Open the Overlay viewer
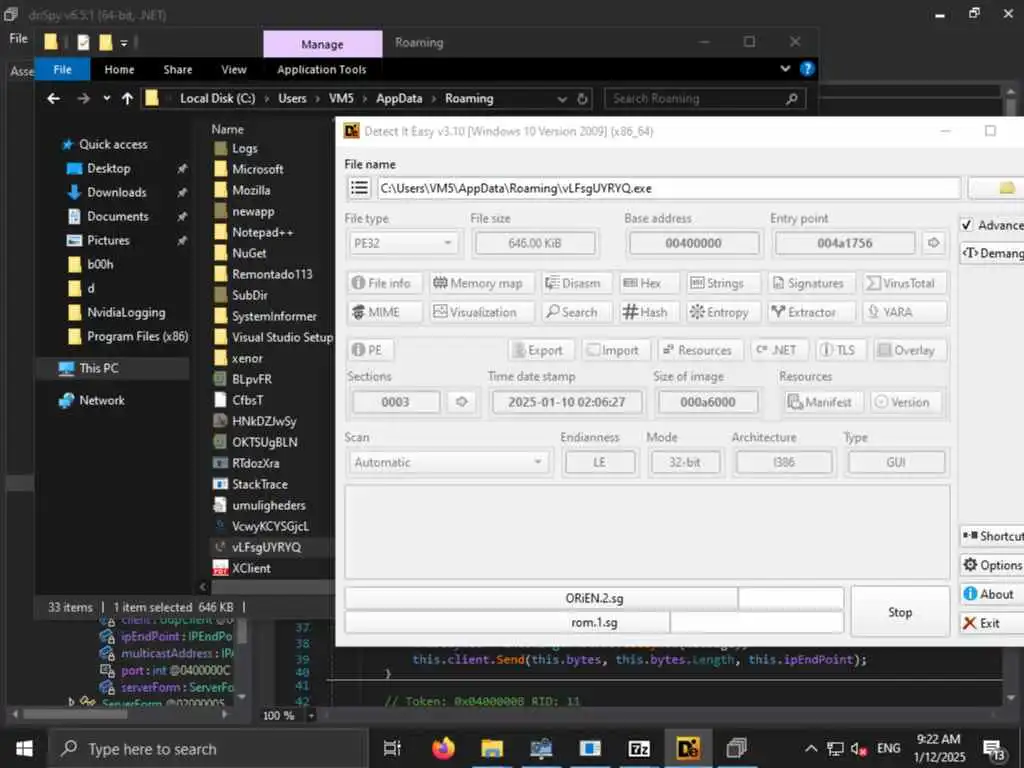 [910, 350]
